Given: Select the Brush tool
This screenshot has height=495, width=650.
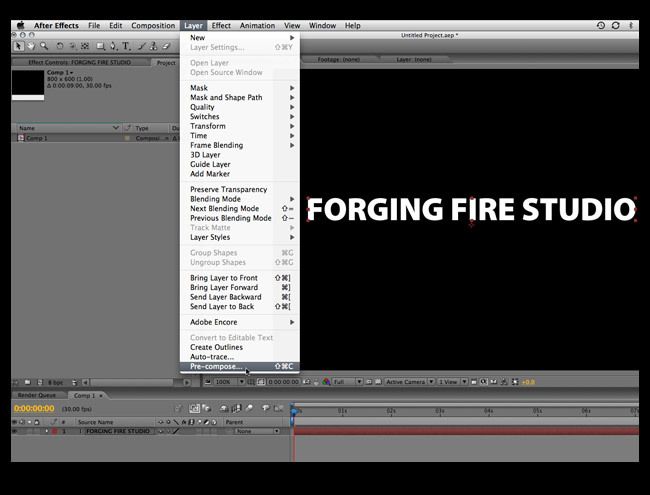Looking at the screenshot, I should click(x=142, y=46).
